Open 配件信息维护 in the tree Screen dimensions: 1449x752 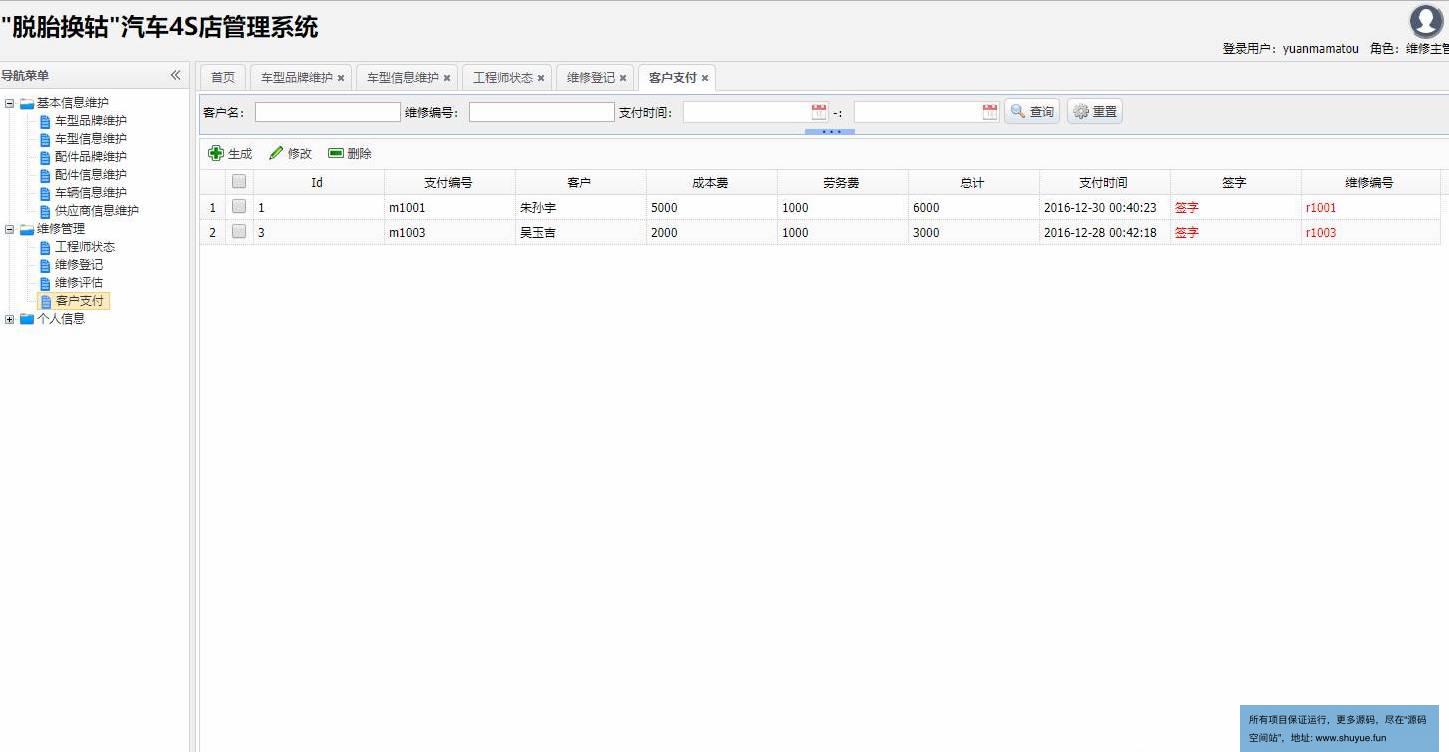91,175
